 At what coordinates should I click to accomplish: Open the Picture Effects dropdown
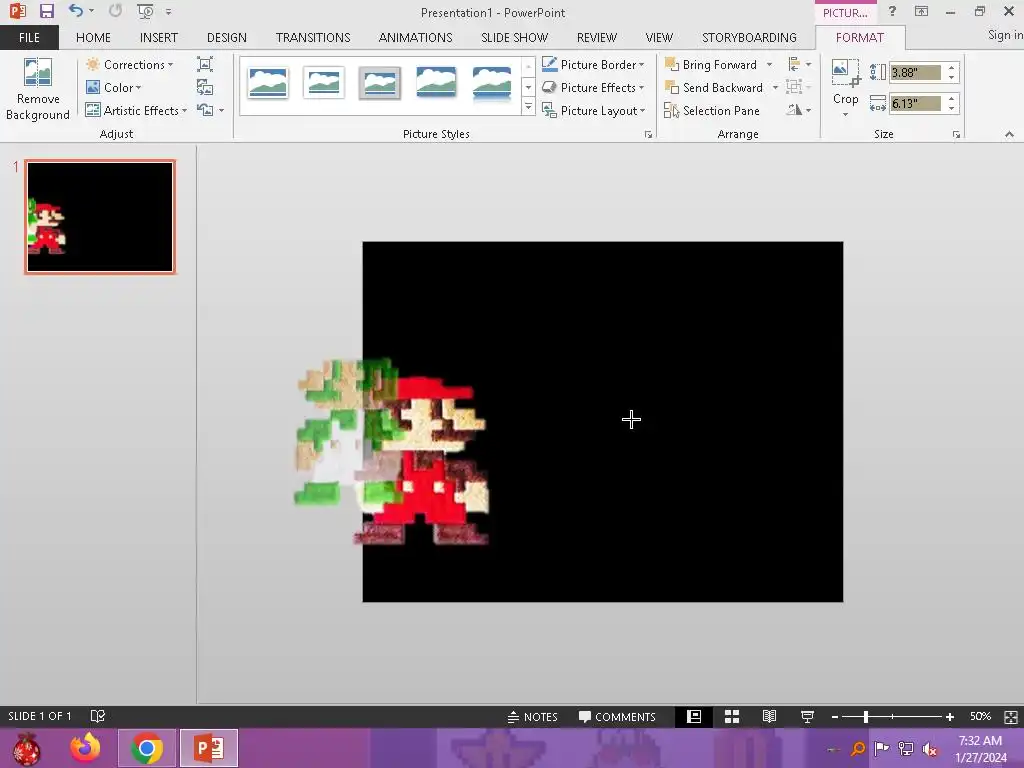(x=593, y=88)
